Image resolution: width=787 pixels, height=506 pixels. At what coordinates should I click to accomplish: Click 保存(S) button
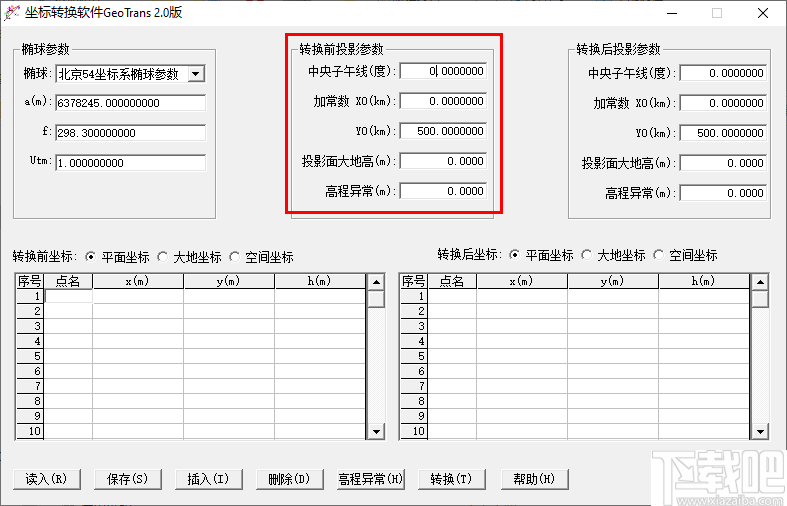click(x=127, y=479)
